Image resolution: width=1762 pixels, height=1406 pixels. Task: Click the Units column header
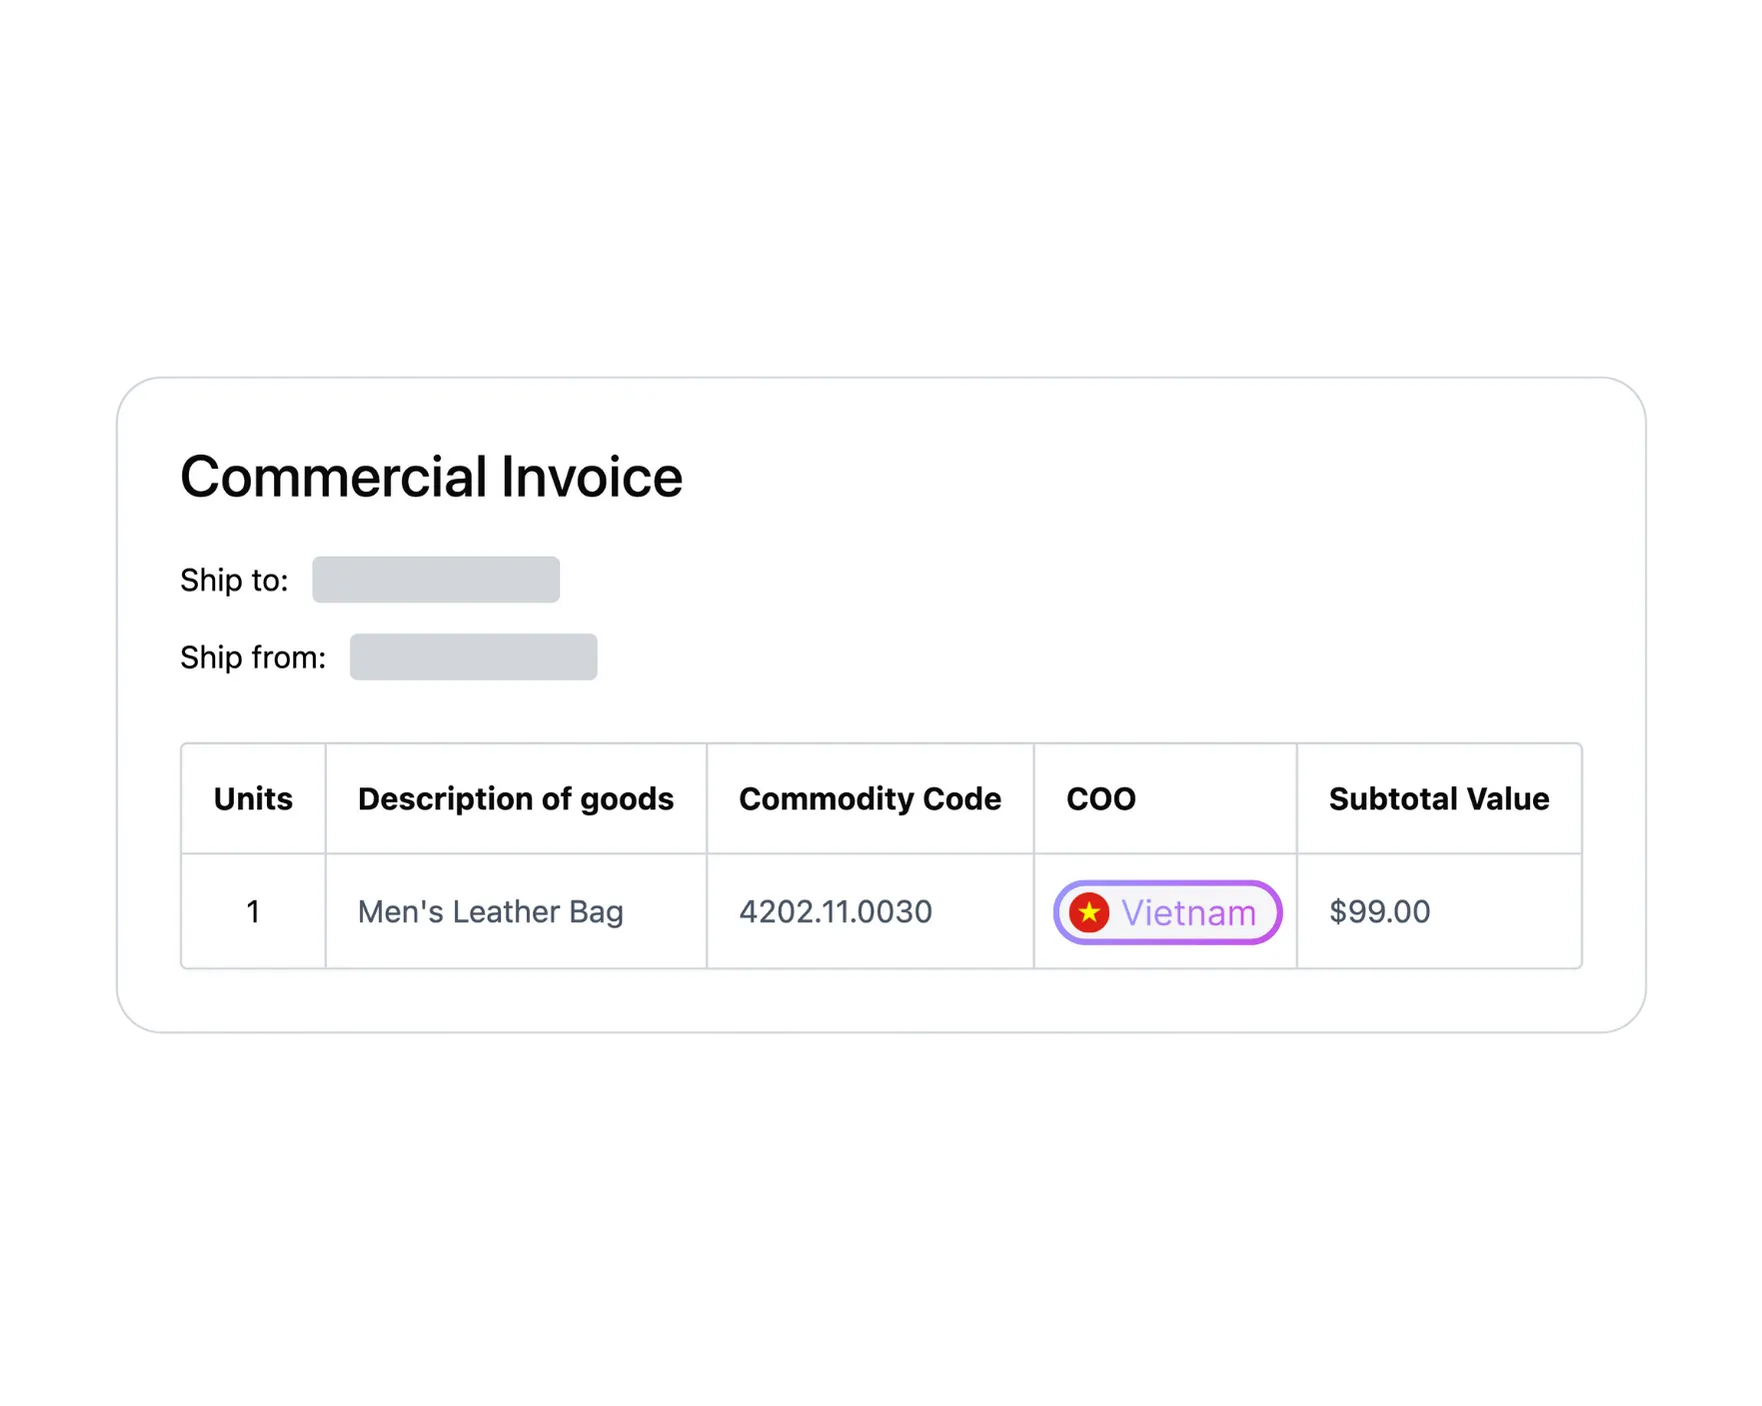click(x=252, y=799)
